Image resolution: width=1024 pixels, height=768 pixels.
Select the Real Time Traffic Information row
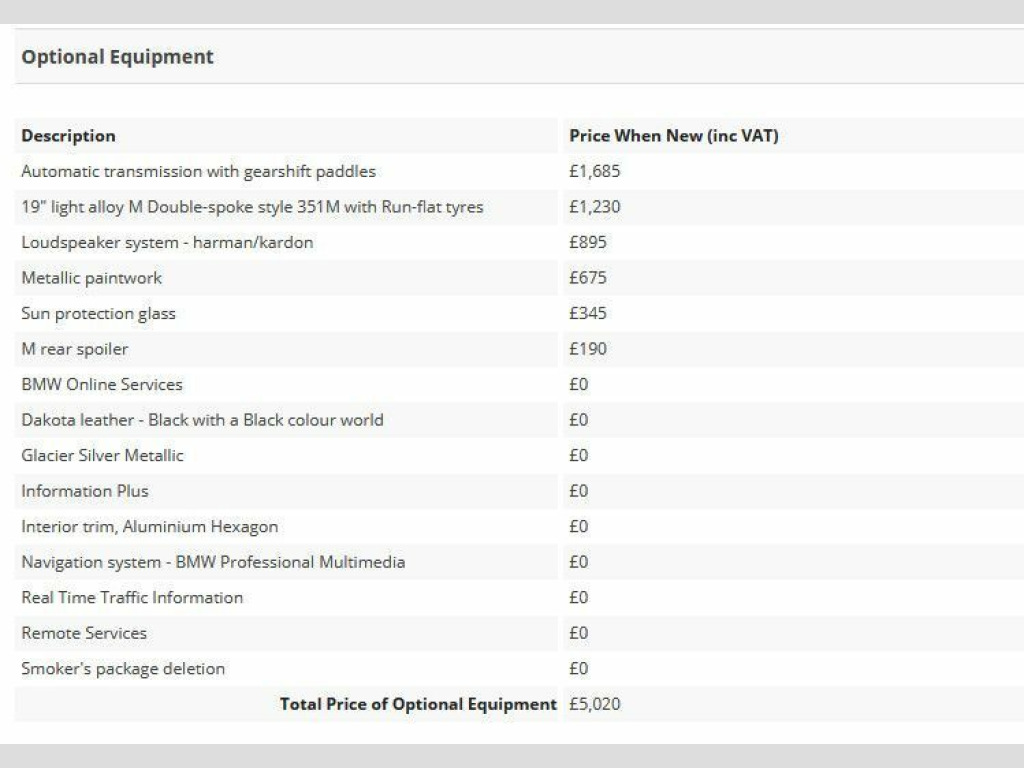[132, 597]
